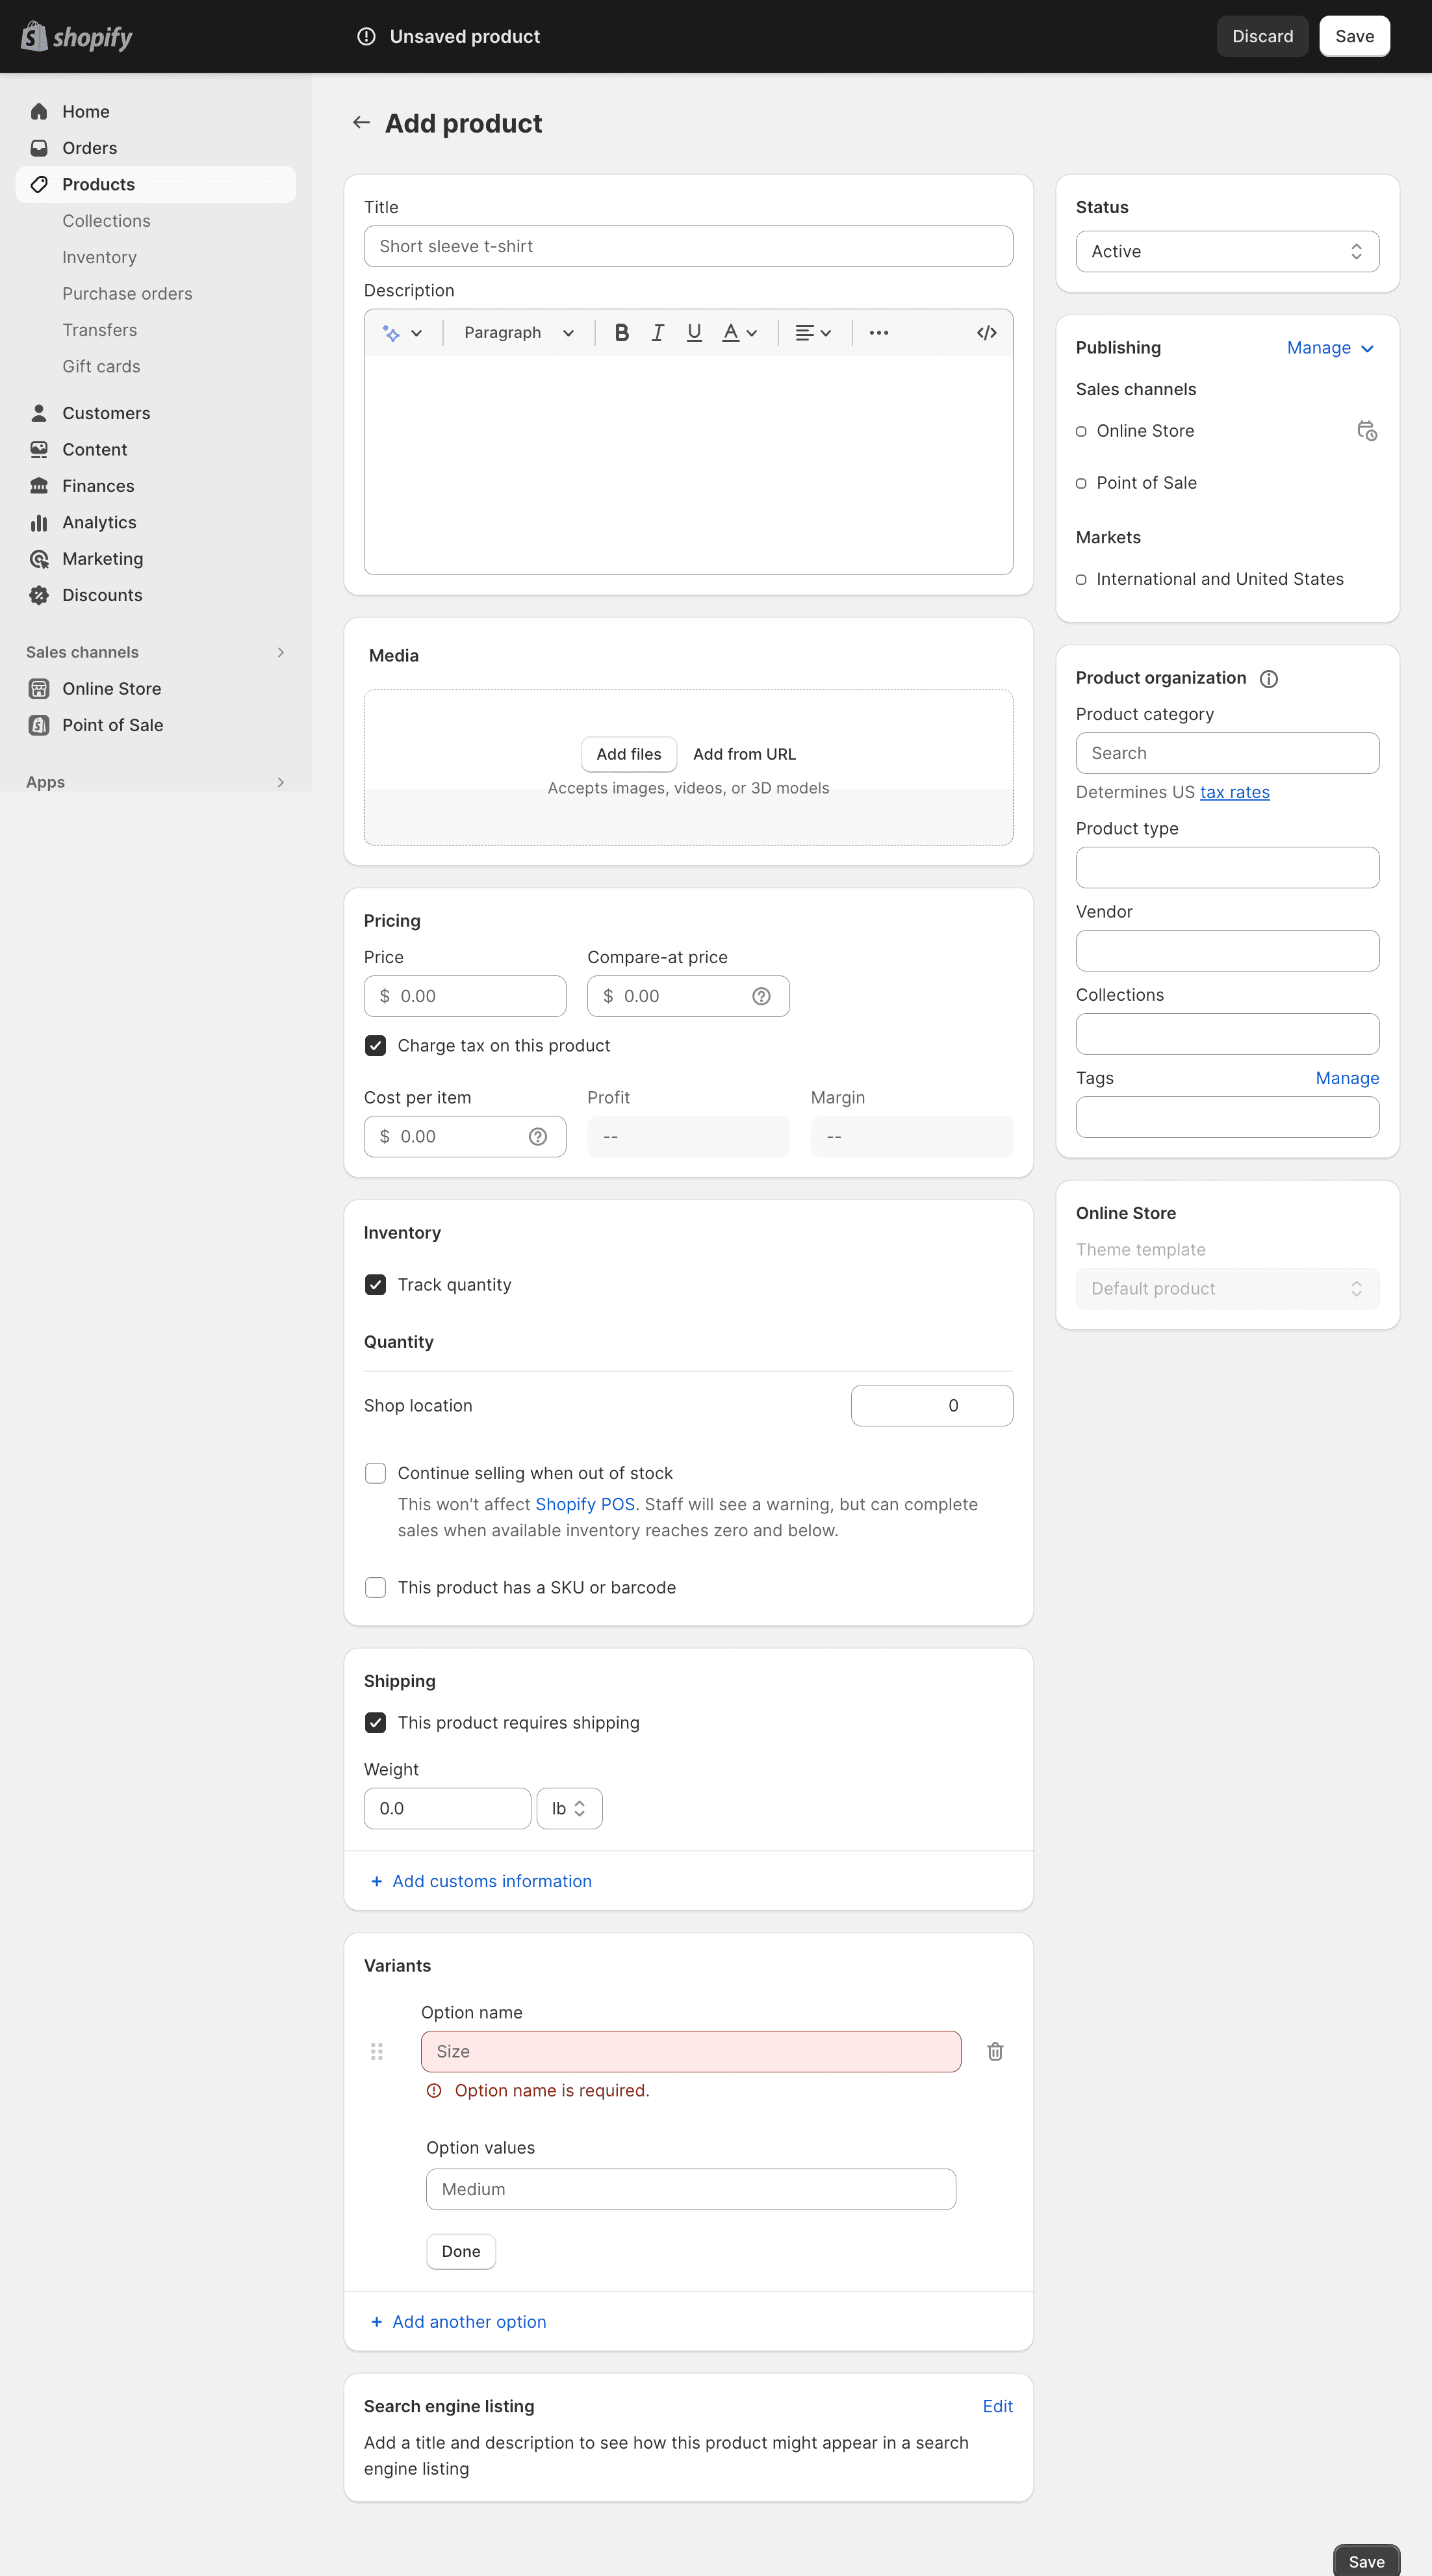Apply italic formatting in description editor
This screenshot has height=2576, width=1432.
coord(657,333)
